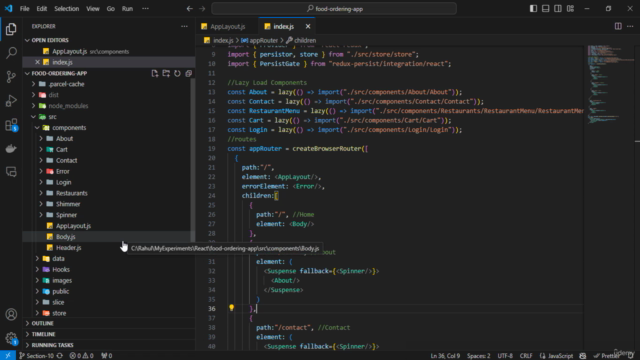Open the View menu
The height and width of the screenshot is (360, 640).
point(93,9)
